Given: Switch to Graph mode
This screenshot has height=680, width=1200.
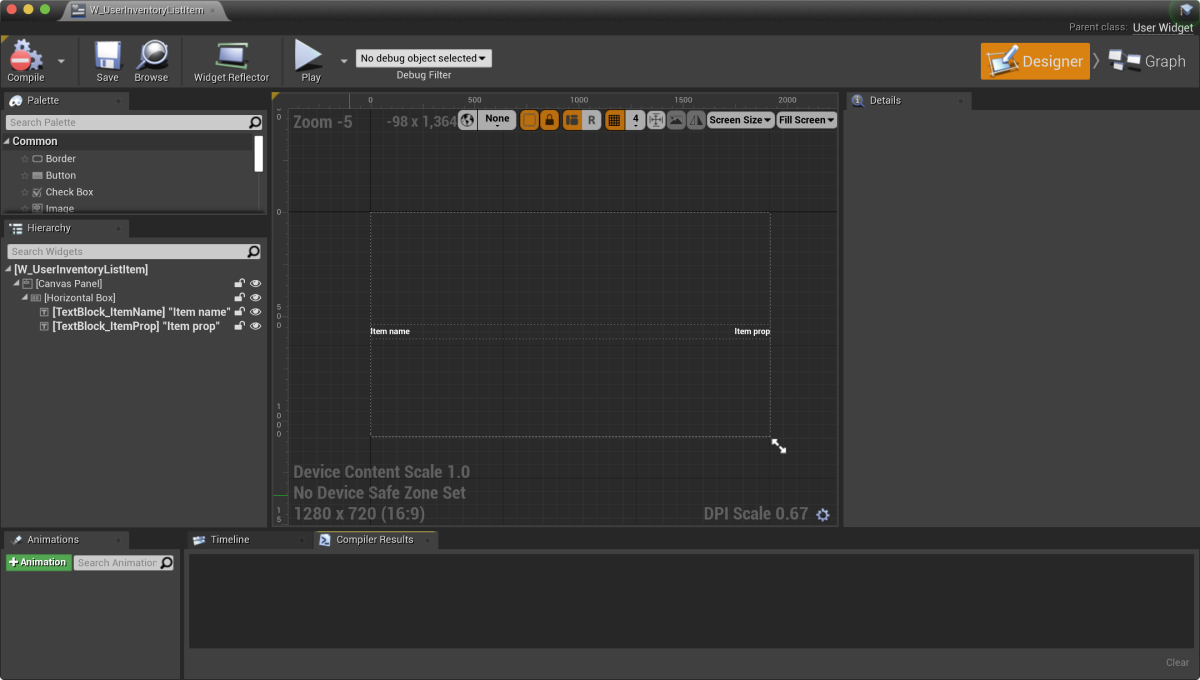Looking at the screenshot, I should point(1147,61).
